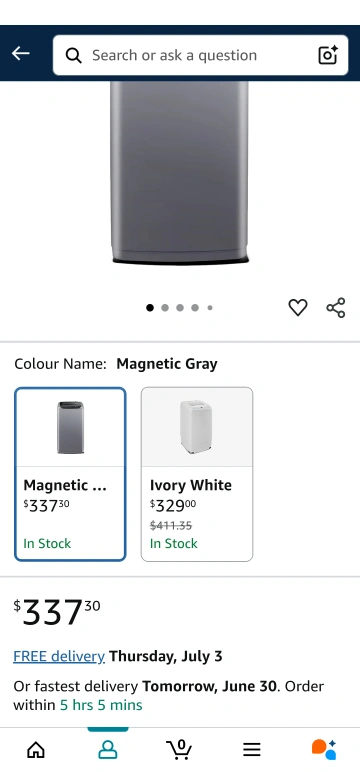360x772 pixels.
Task: Open the FREE delivery link
Action: [59, 656]
